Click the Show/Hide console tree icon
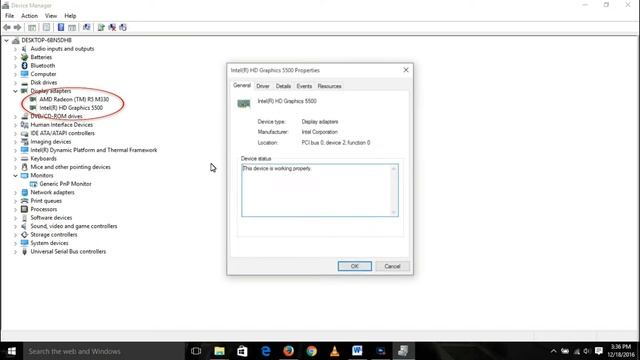This screenshot has width=640, height=360. 32,27
